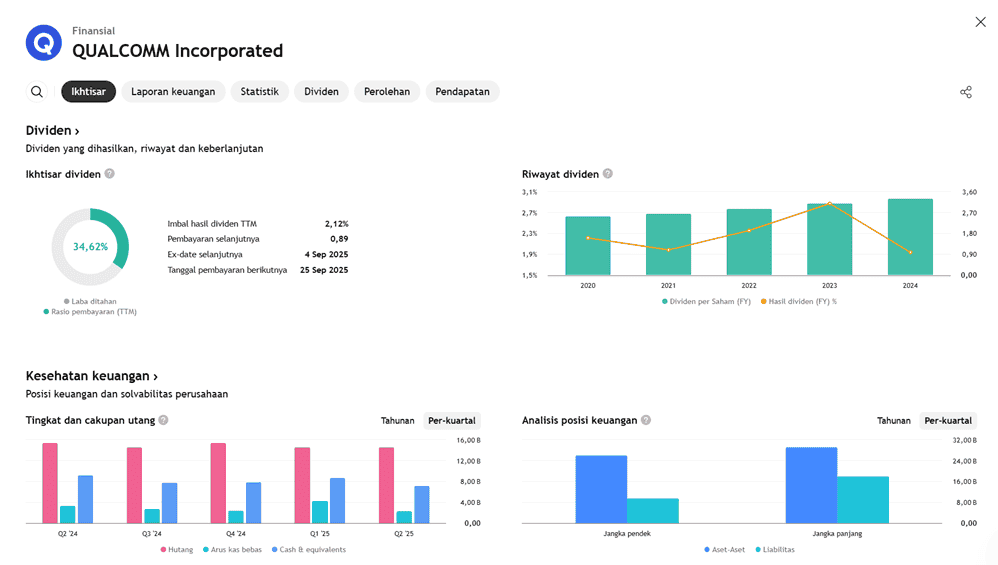Click the Jangka panjang axis label

(837, 534)
